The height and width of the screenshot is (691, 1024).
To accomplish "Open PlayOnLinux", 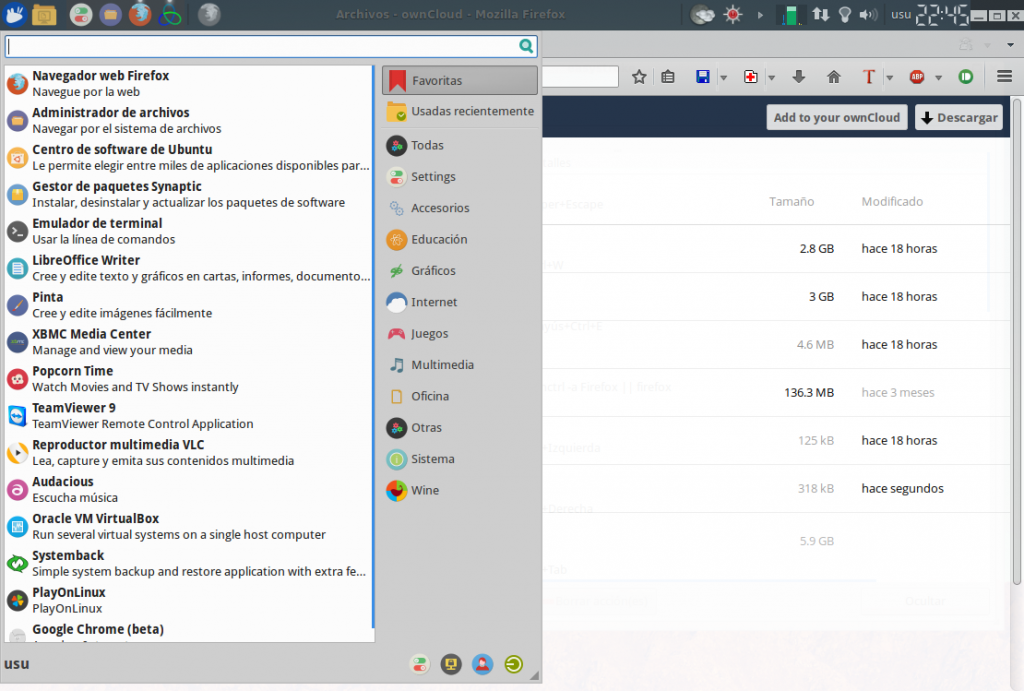I will point(189,600).
